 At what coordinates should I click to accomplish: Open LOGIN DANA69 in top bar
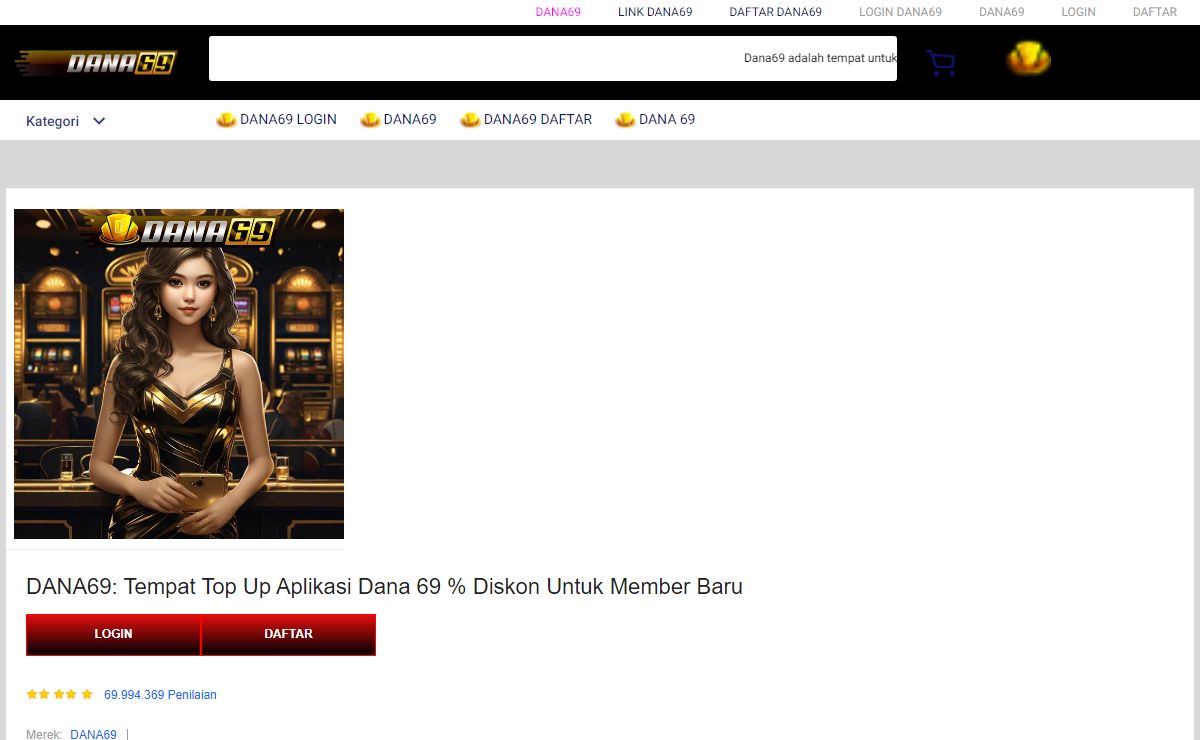(900, 12)
